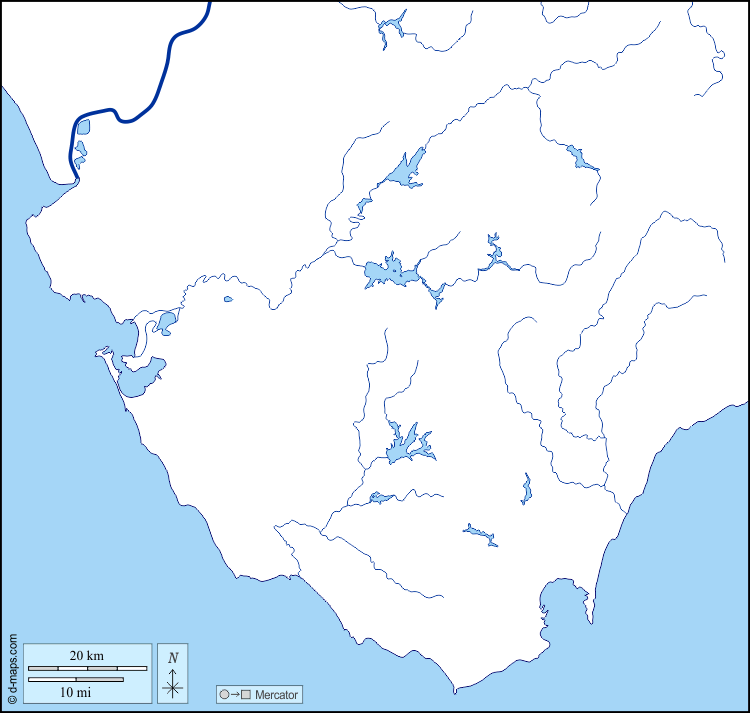Click the narrow peninsula spit on the west coast
The width and height of the screenshot is (750, 713).
coord(103,352)
